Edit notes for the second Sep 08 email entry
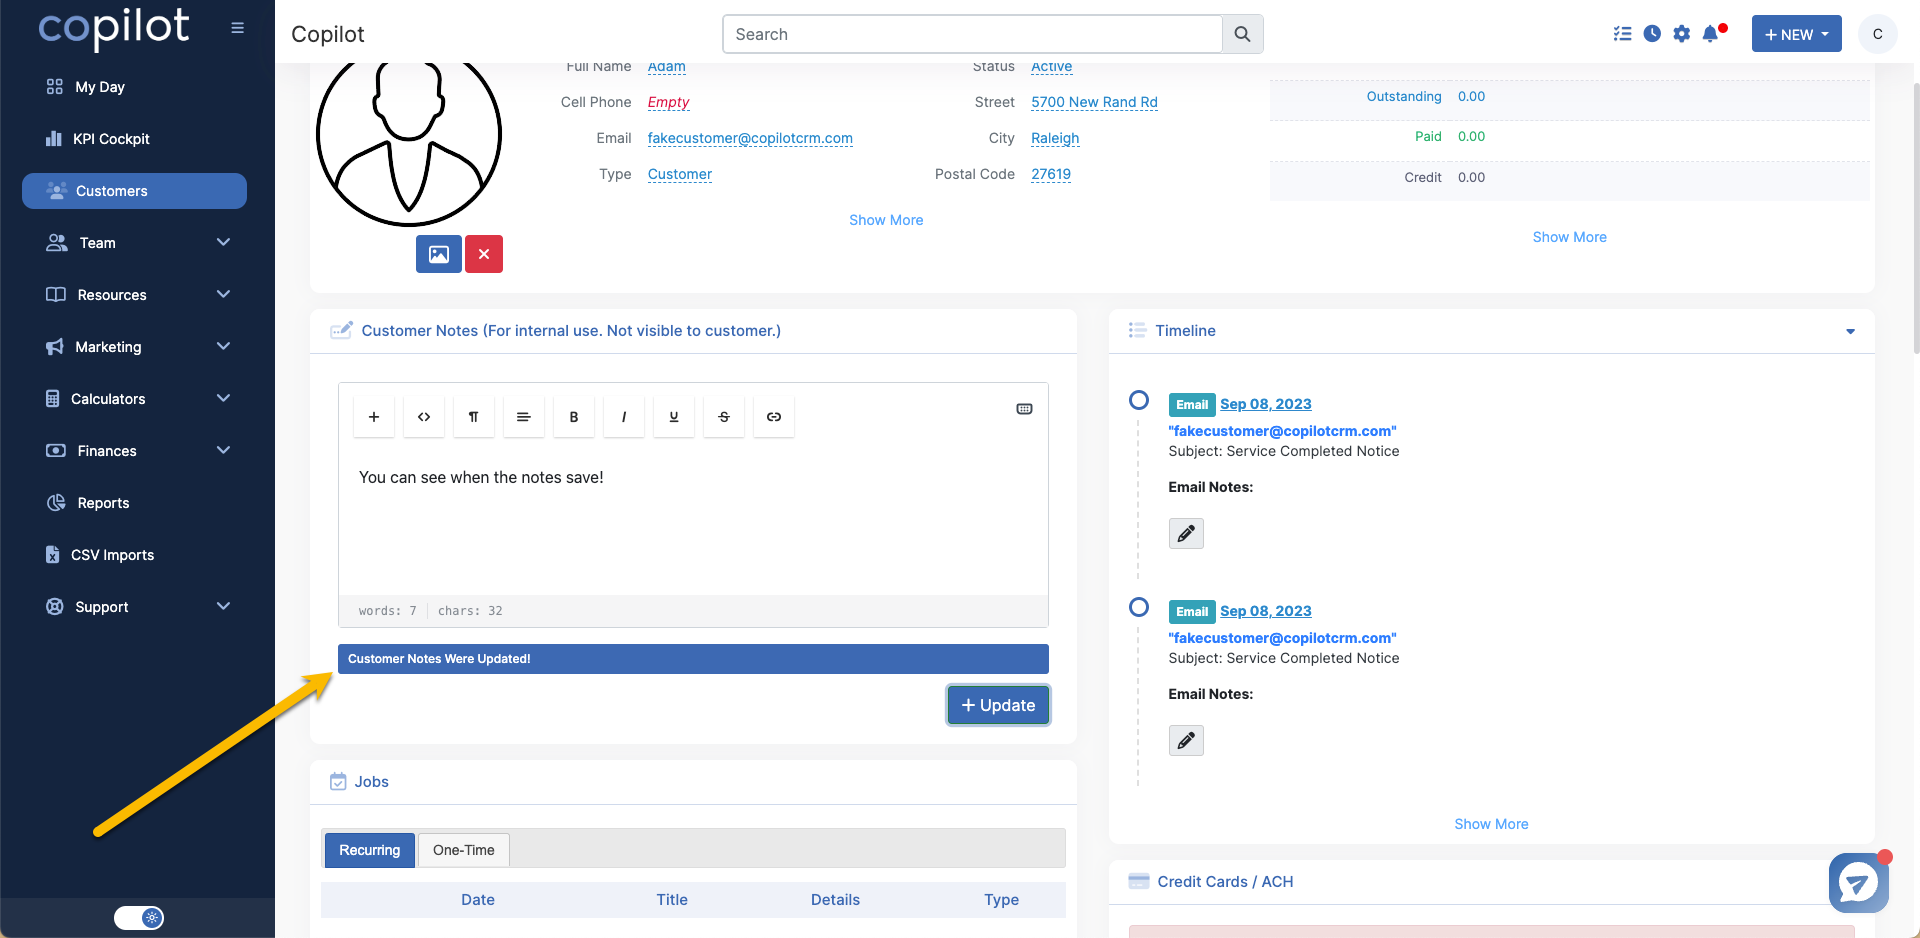The height and width of the screenshot is (938, 1920). coord(1186,741)
